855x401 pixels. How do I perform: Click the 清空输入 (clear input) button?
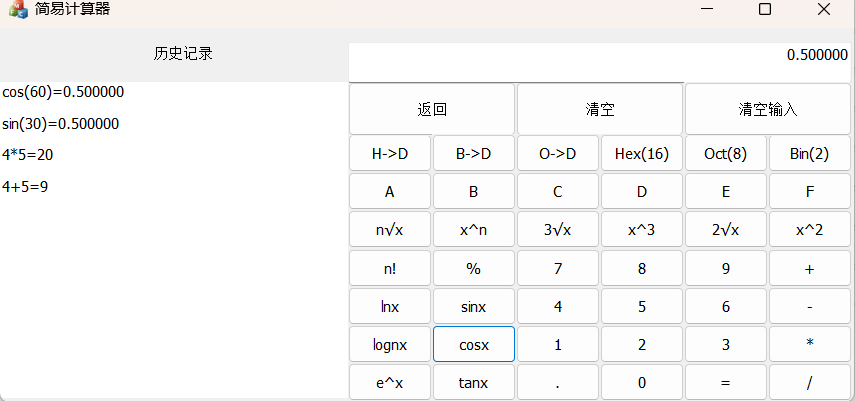coord(768,109)
